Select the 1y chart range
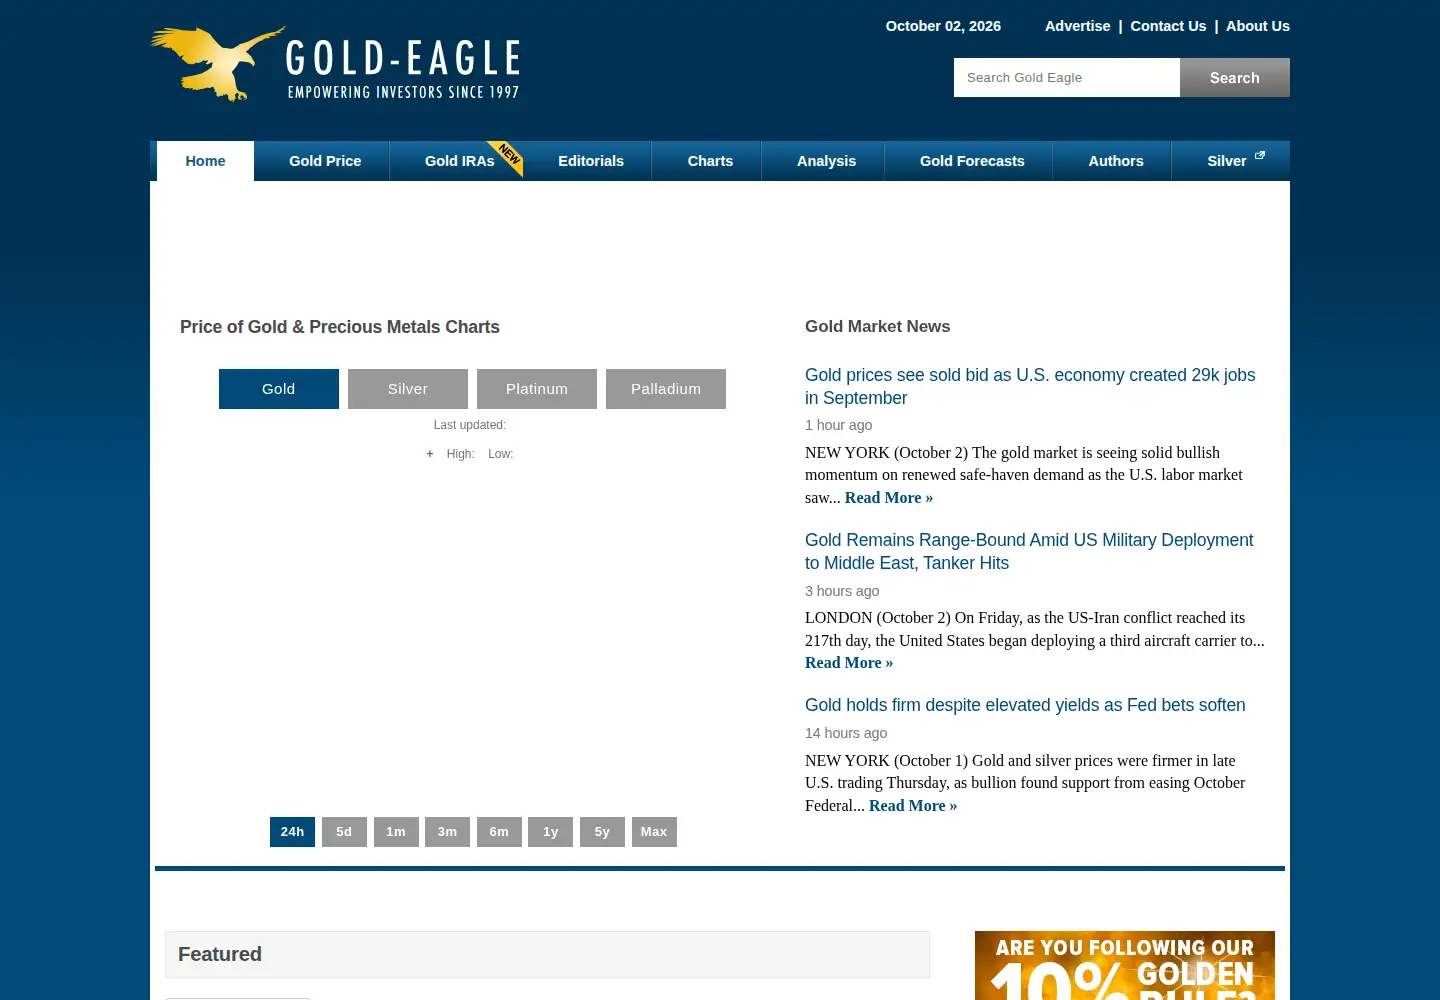1440x1000 pixels. pyautogui.click(x=551, y=832)
